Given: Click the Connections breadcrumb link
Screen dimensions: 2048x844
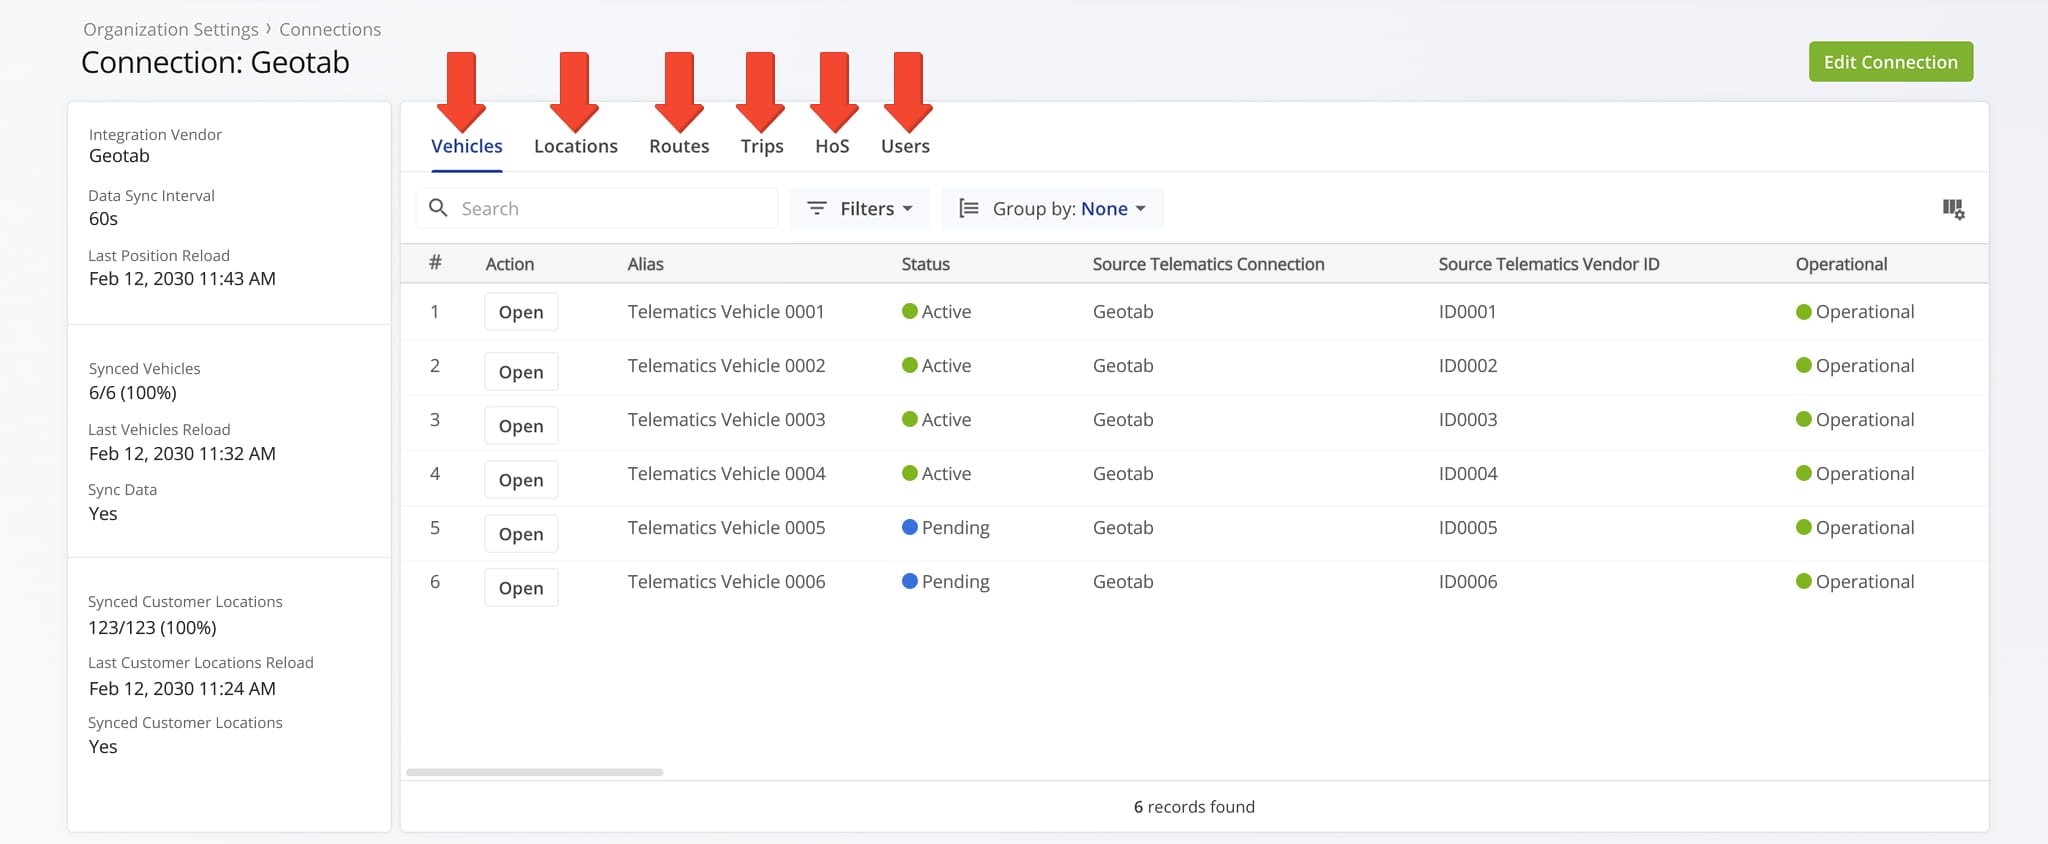Looking at the screenshot, I should tap(330, 29).
